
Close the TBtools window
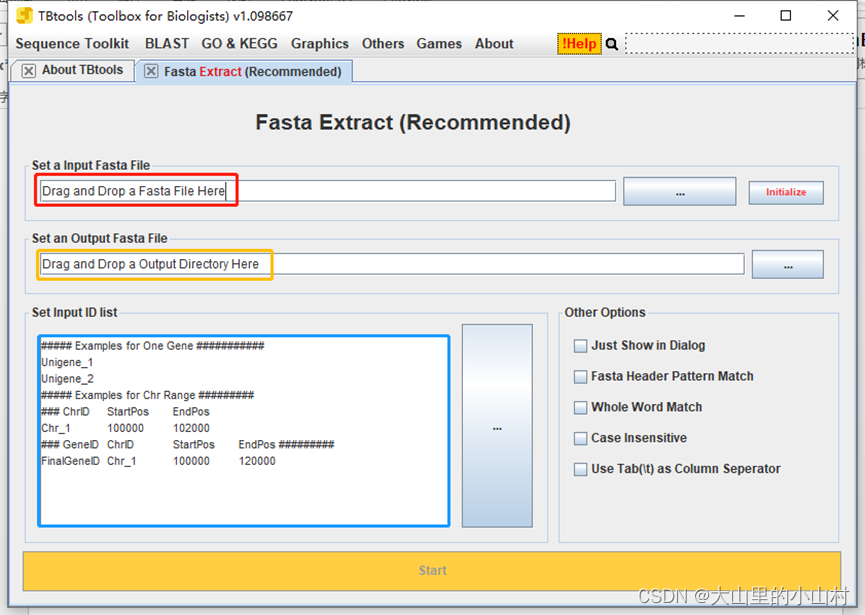(x=833, y=16)
